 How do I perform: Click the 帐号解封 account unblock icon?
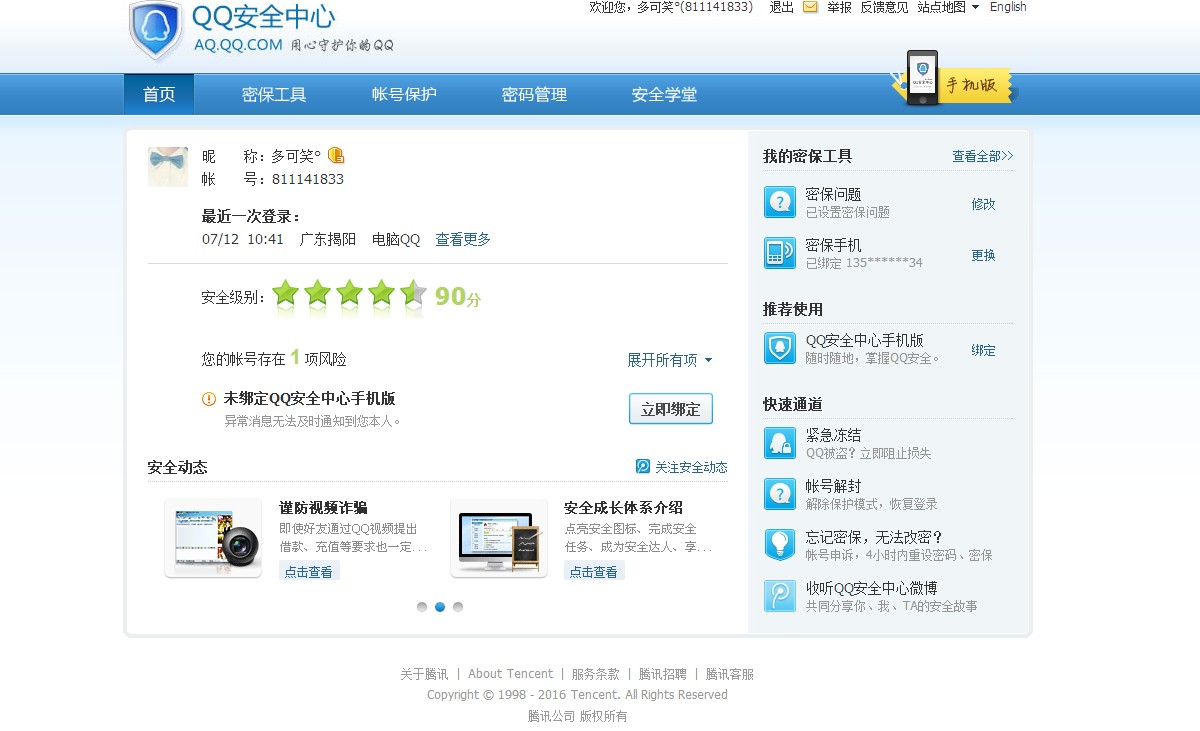[780, 494]
